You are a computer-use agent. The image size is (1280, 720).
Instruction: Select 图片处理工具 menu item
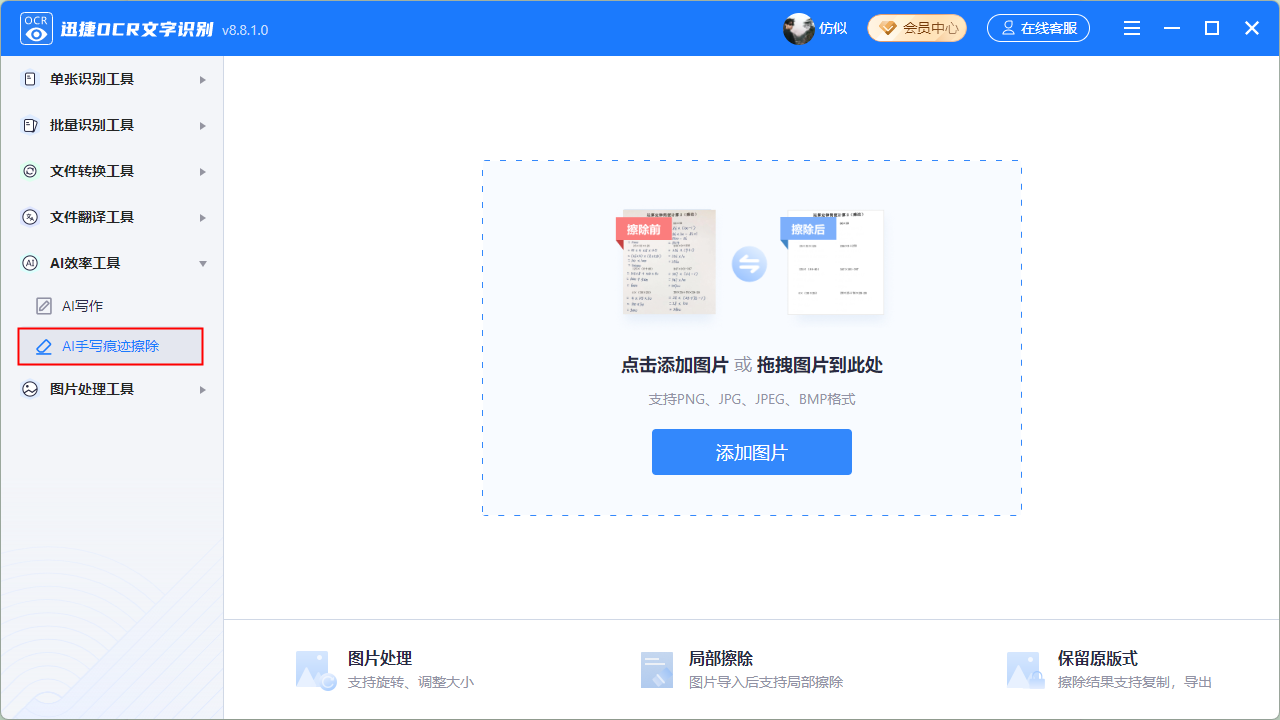(x=112, y=389)
